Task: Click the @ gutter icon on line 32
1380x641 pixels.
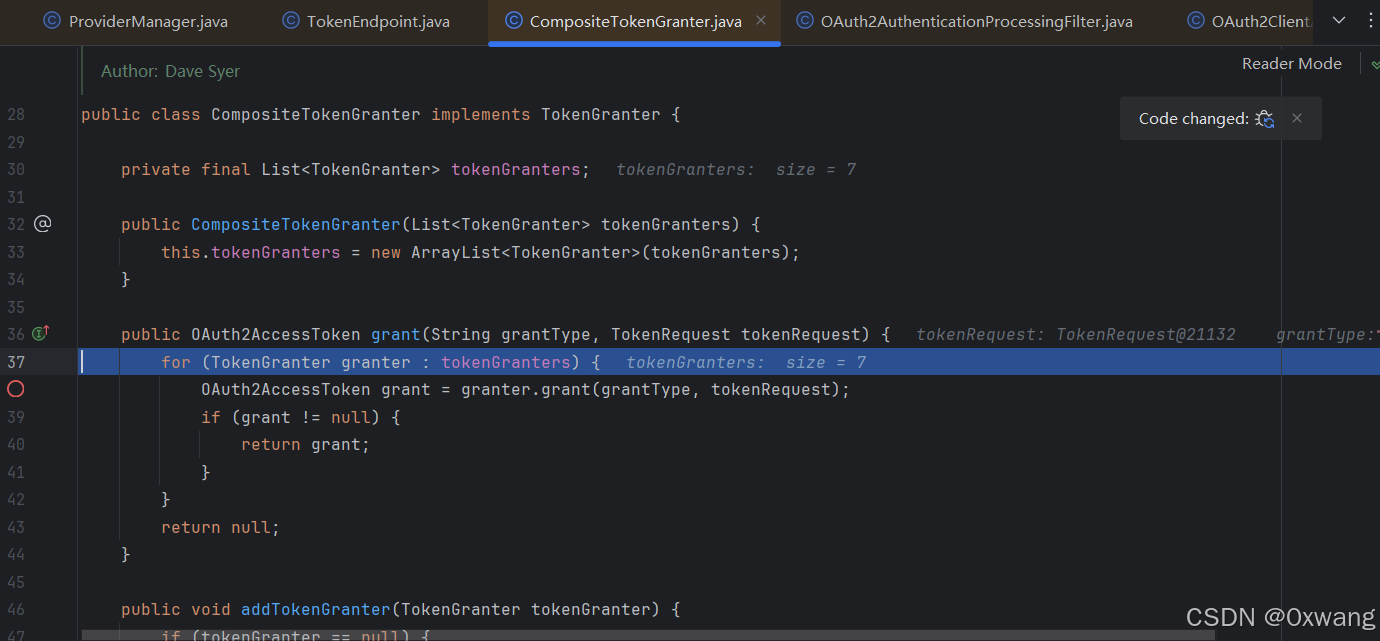Action: coord(42,224)
